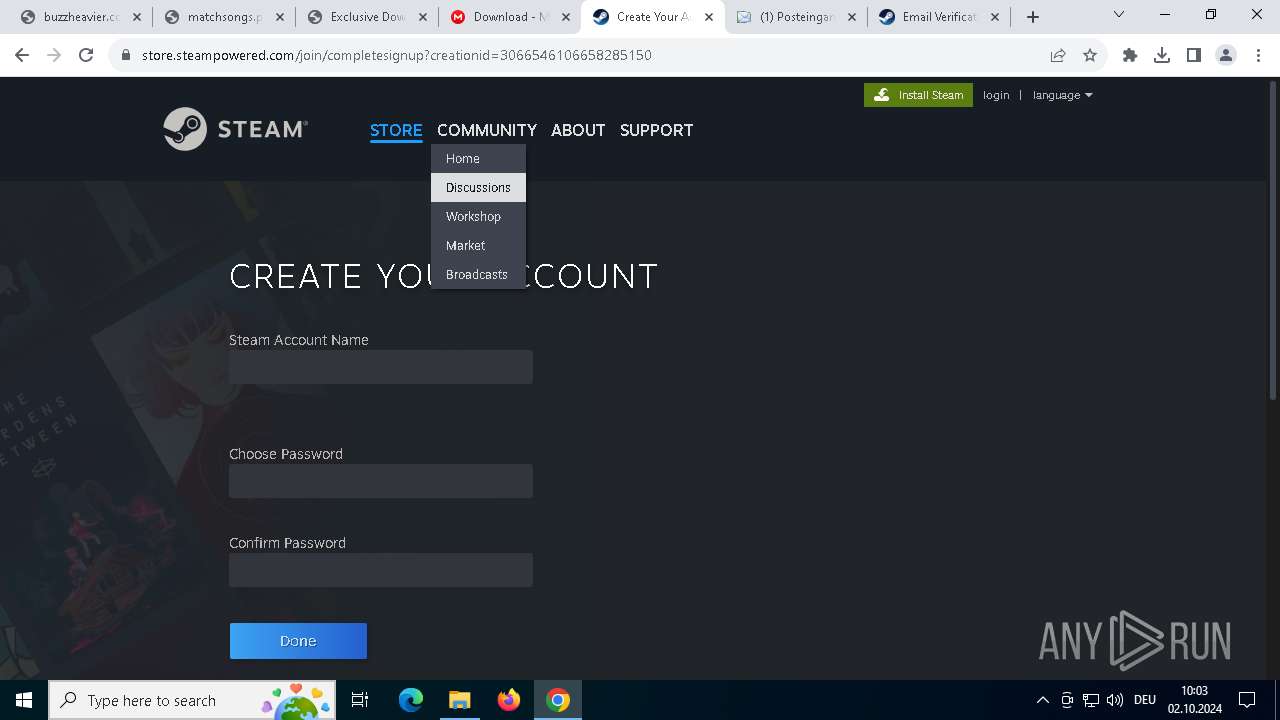
Task: Click the taskbar search box
Action: (x=192, y=700)
